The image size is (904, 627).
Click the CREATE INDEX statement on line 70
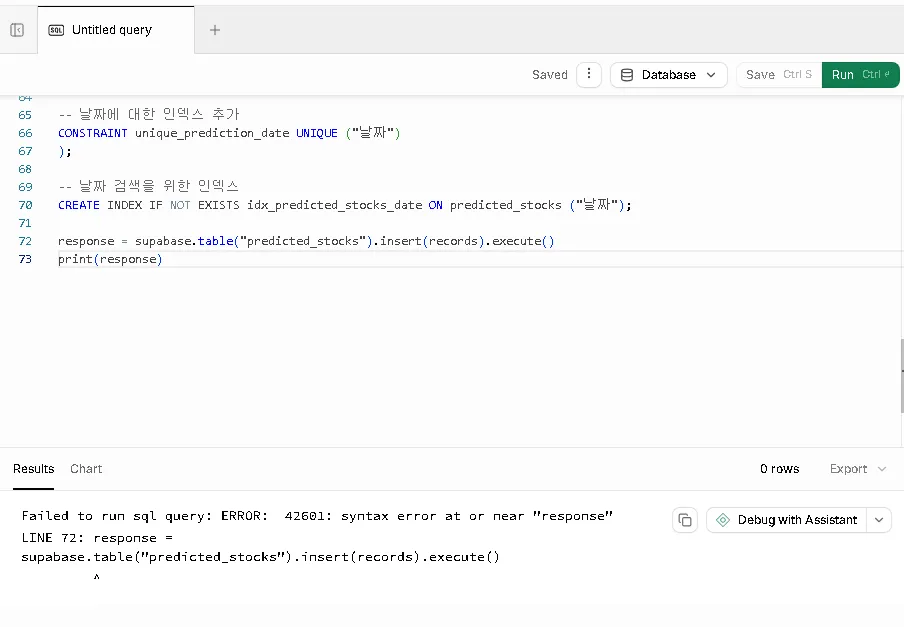click(x=345, y=205)
